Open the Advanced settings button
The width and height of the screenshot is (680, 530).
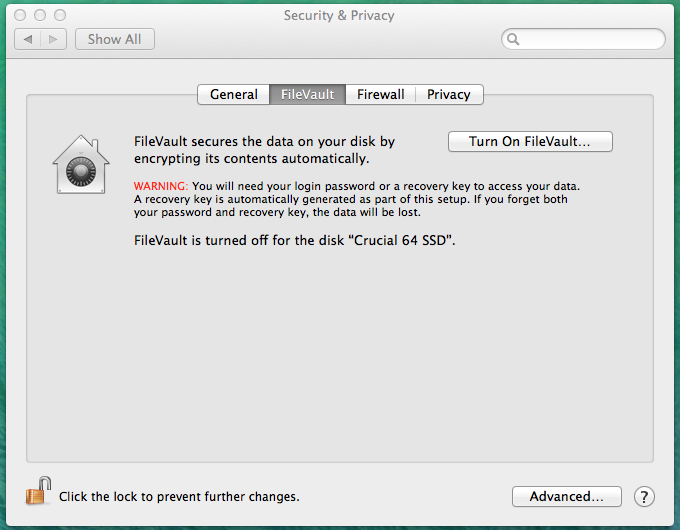click(x=566, y=496)
